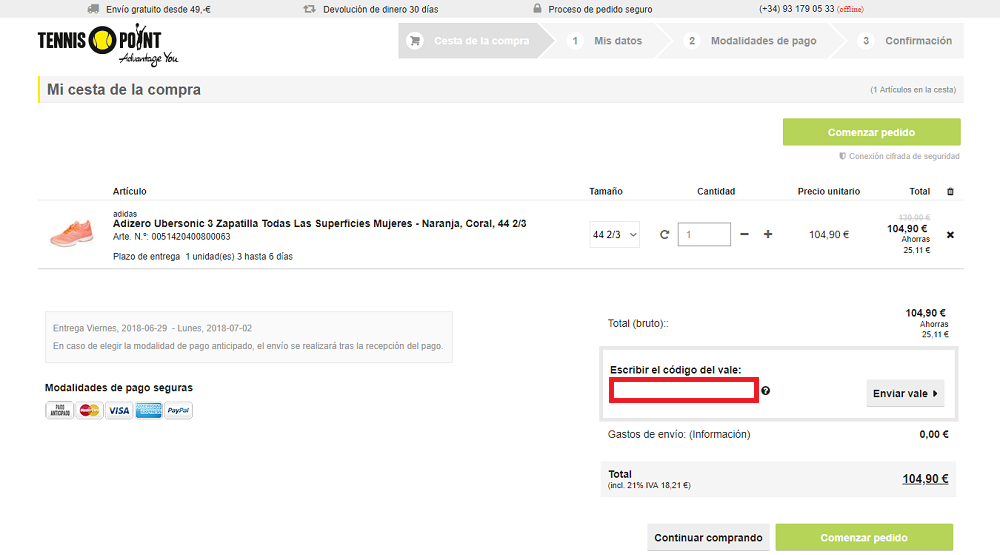Open the size dropdown showing 44 2/3
Viewport: 1000px width, 555px height.
coord(614,235)
